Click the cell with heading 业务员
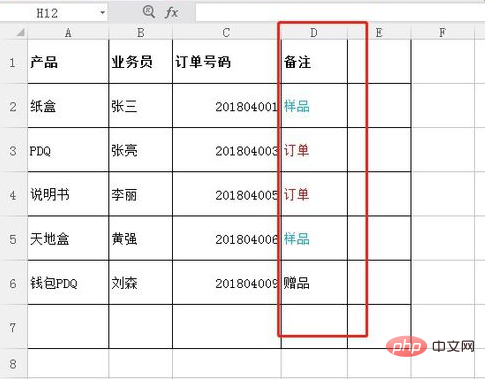 (x=141, y=62)
